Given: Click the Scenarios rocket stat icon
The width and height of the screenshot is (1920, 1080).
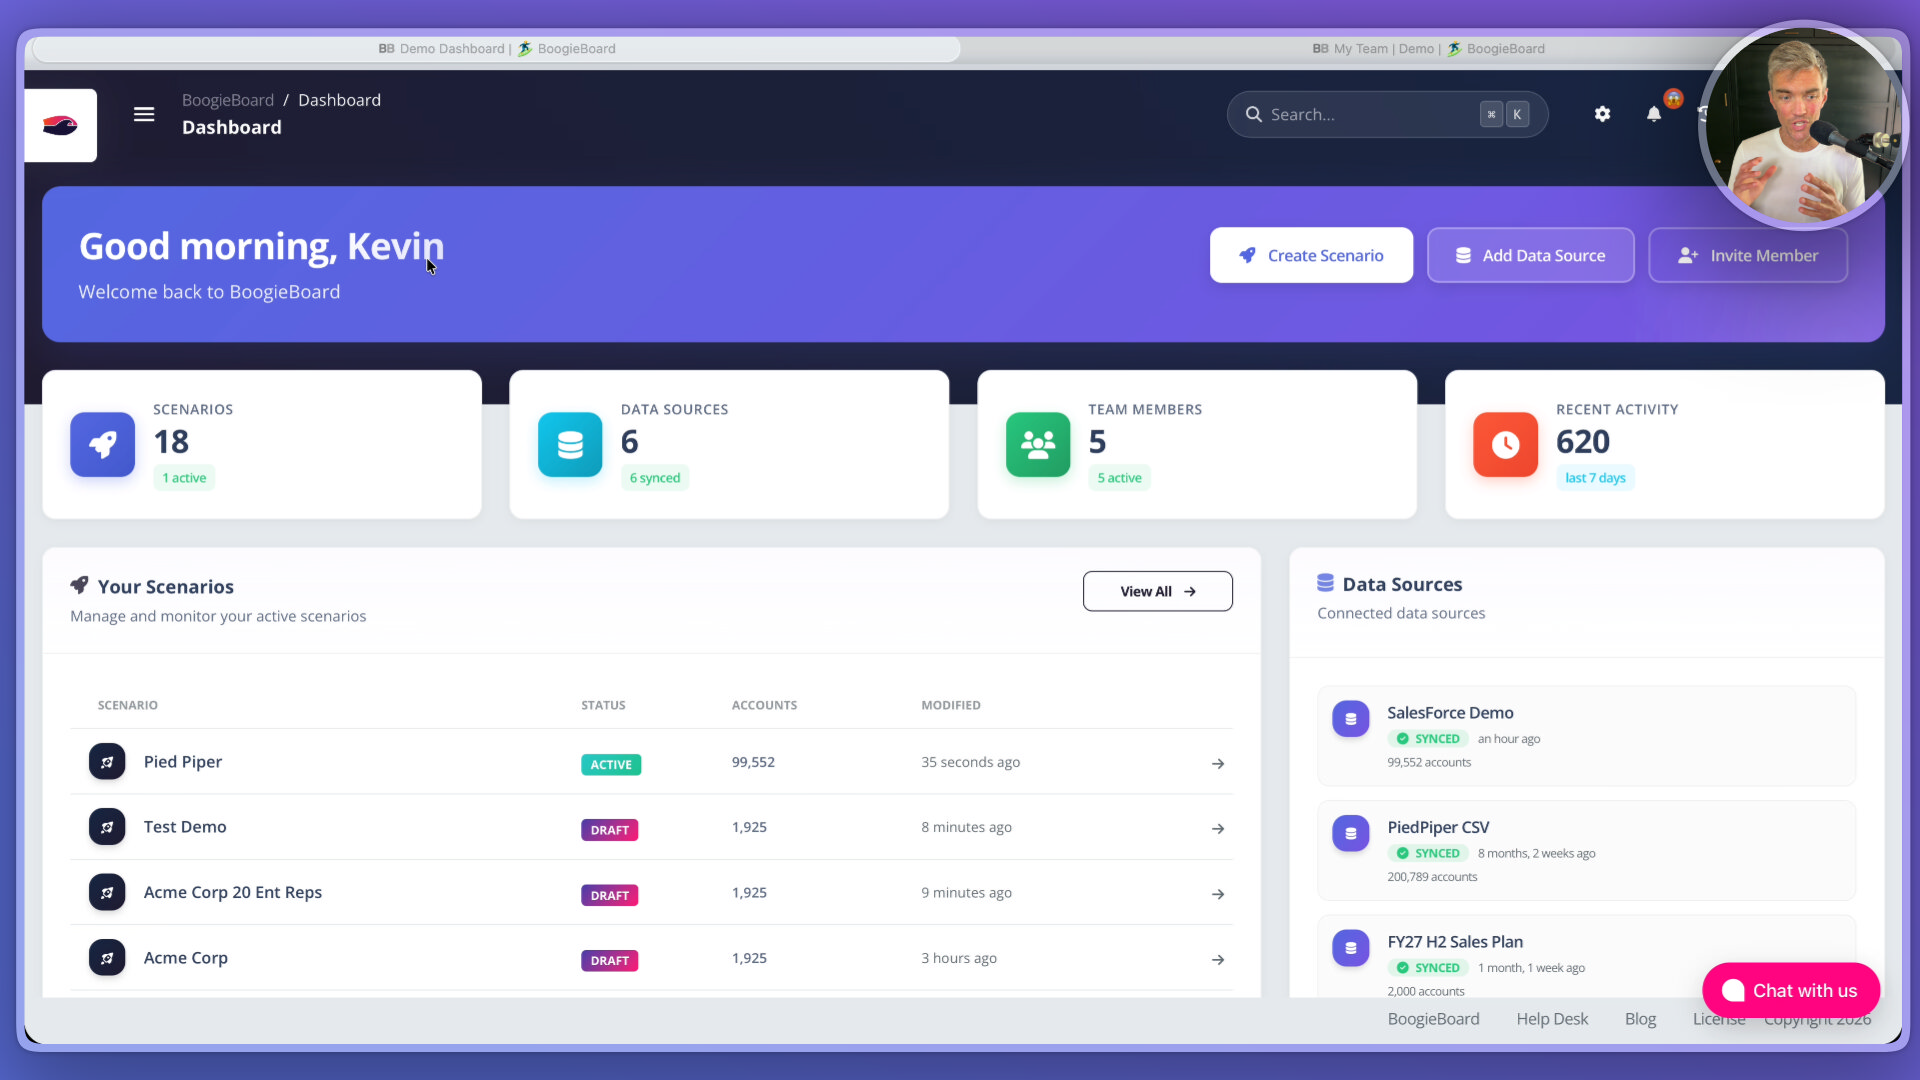Looking at the screenshot, I should pos(102,444).
